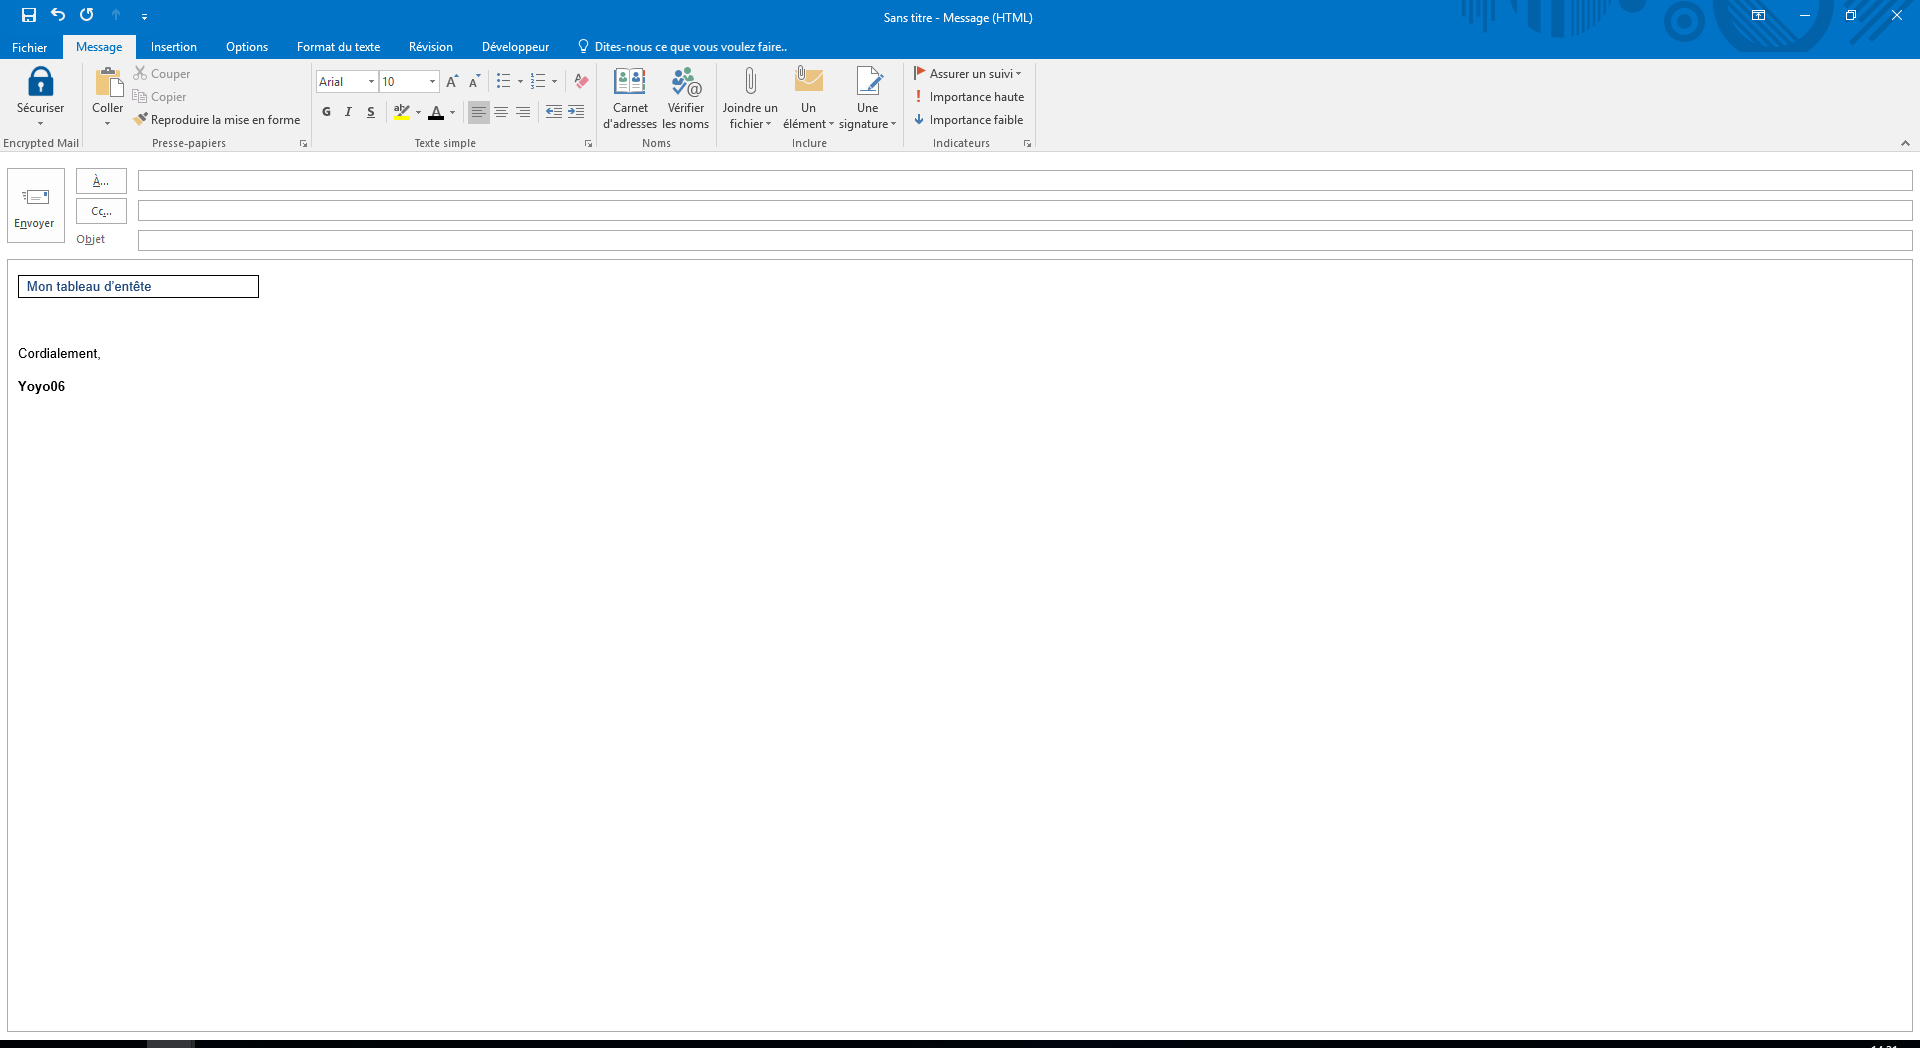Click Vérifier les noms
This screenshot has height=1048, width=1920.
coord(686,98)
